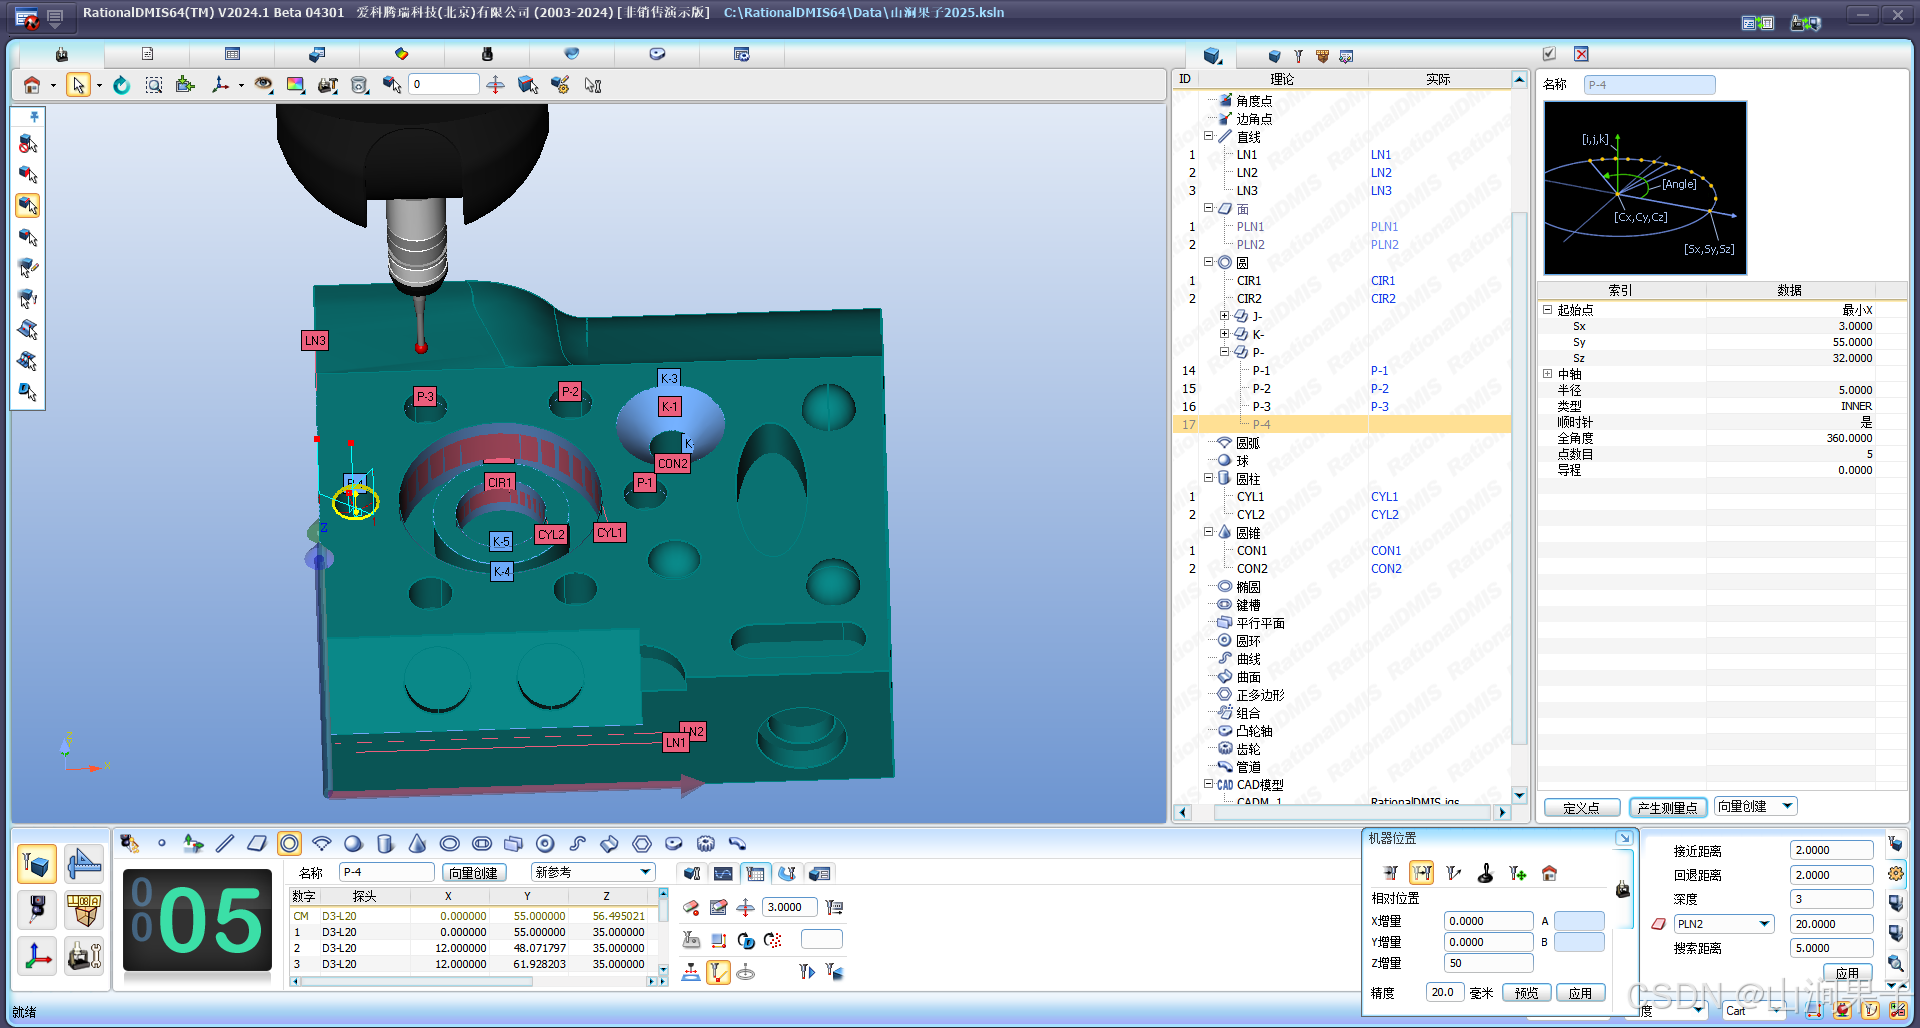The image size is (1920, 1028).
Task: Click the home icon in machine position
Action: (1549, 873)
